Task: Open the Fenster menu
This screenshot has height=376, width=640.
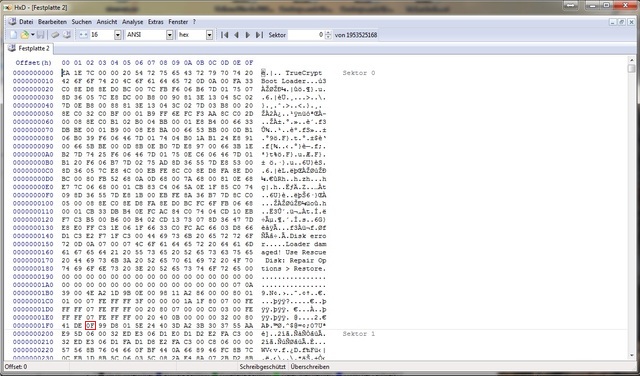Action: tap(178, 22)
